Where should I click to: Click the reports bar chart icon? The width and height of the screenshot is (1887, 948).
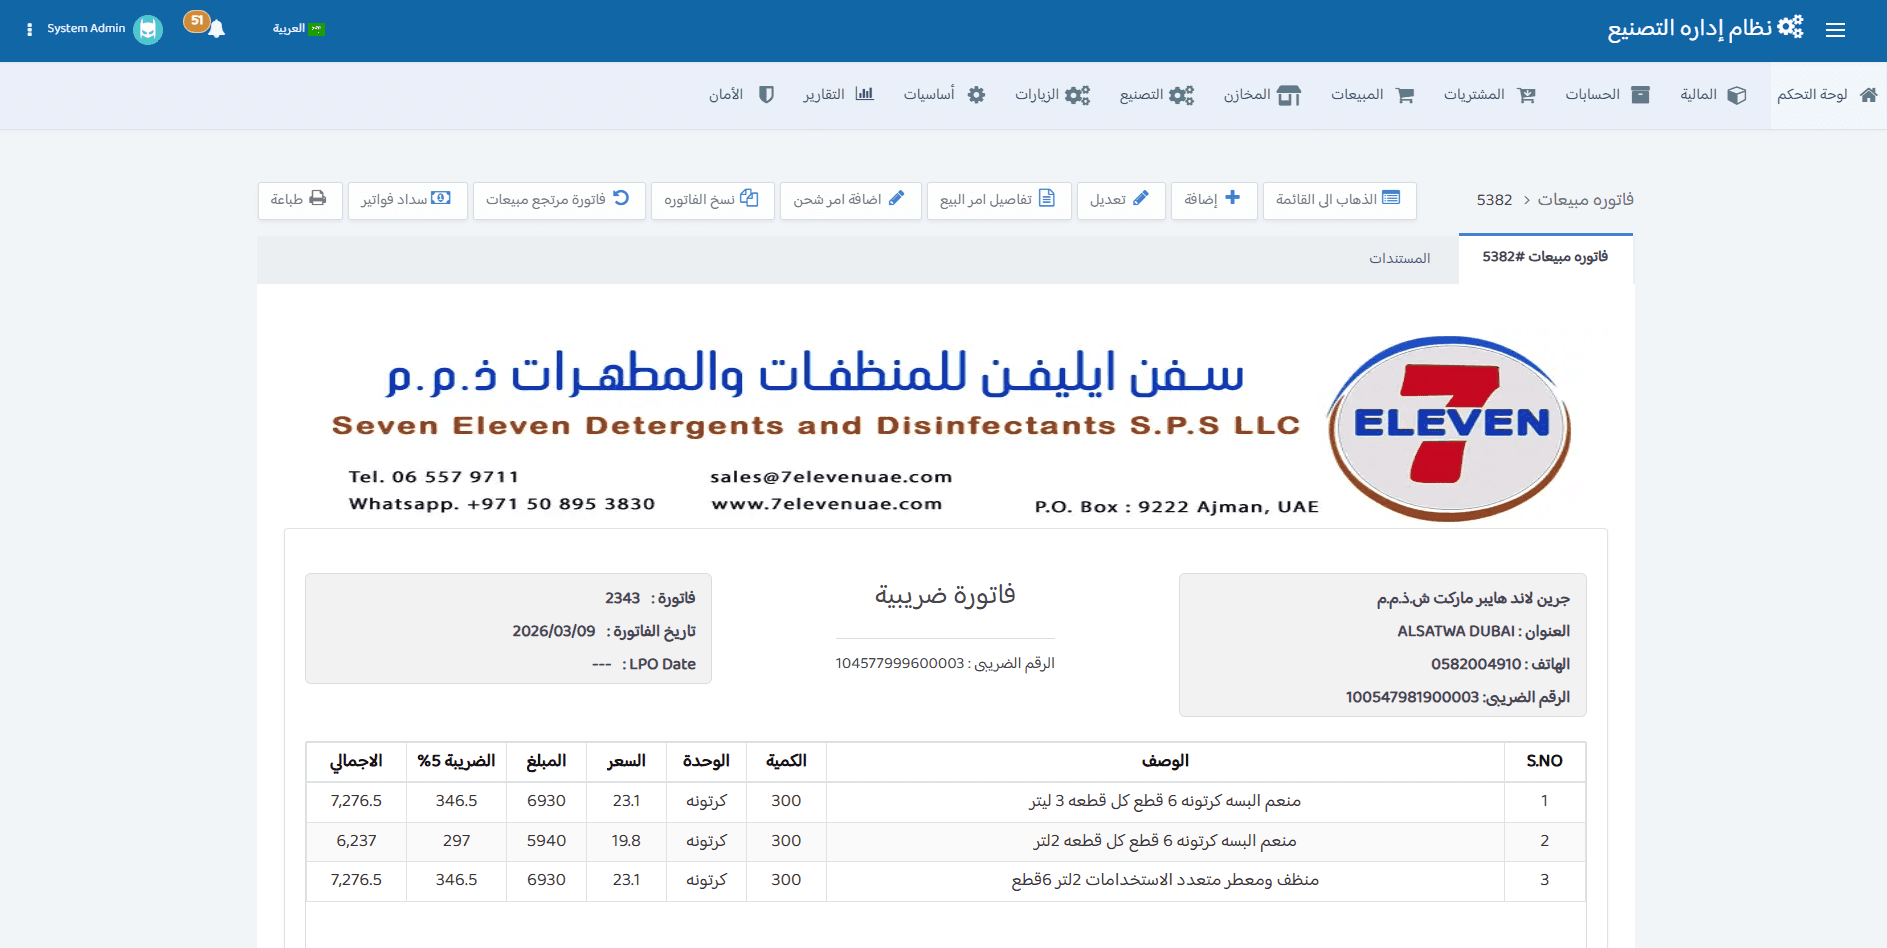point(865,94)
